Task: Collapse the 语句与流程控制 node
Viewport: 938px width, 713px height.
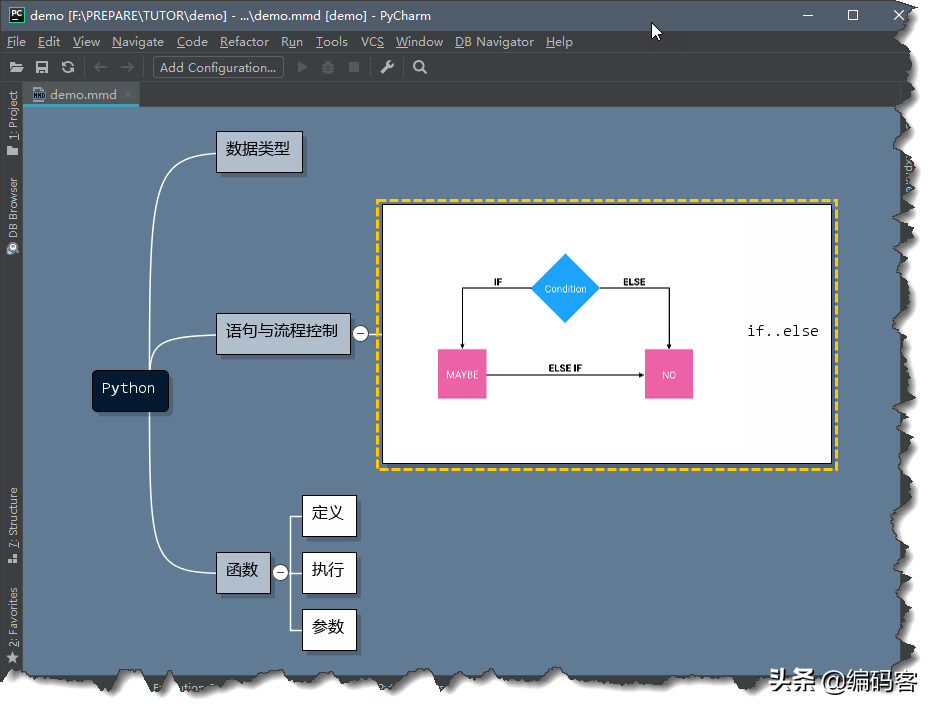Action: [x=361, y=334]
